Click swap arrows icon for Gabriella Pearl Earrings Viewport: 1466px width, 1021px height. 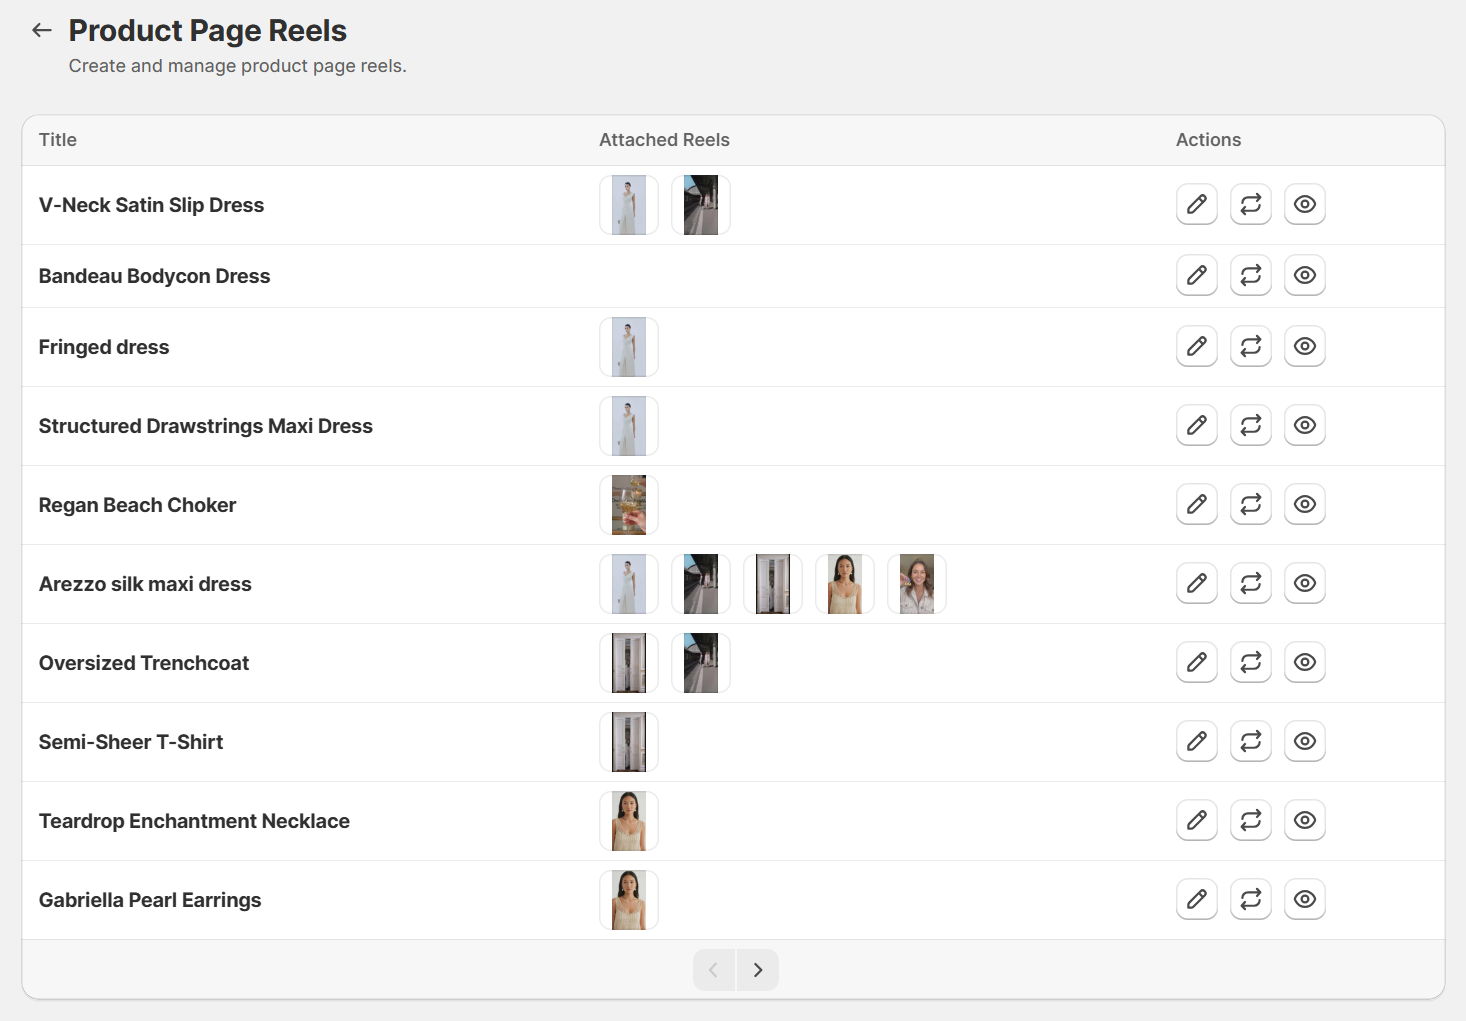click(x=1250, y=899)
